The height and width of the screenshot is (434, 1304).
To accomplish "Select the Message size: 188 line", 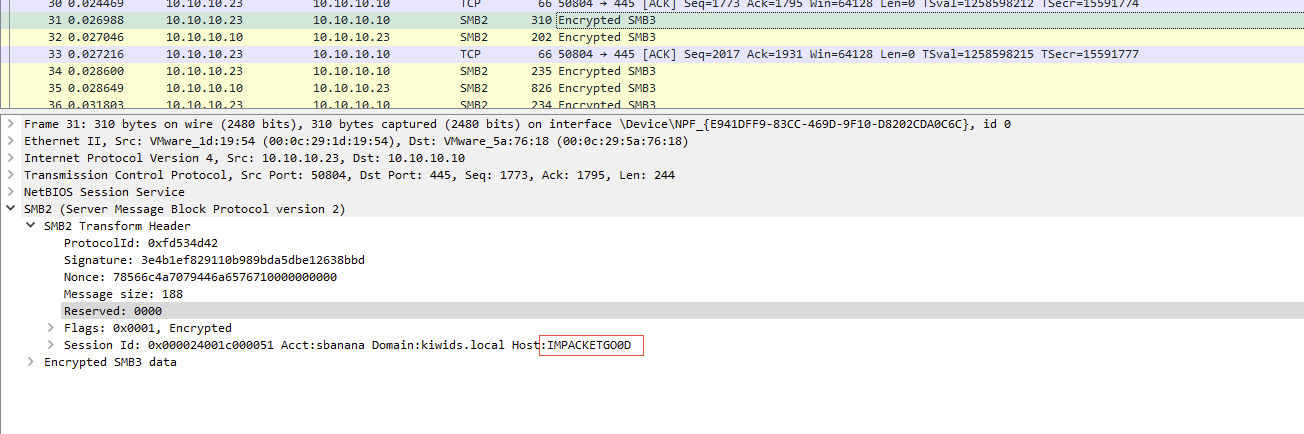I will (123, 294).
